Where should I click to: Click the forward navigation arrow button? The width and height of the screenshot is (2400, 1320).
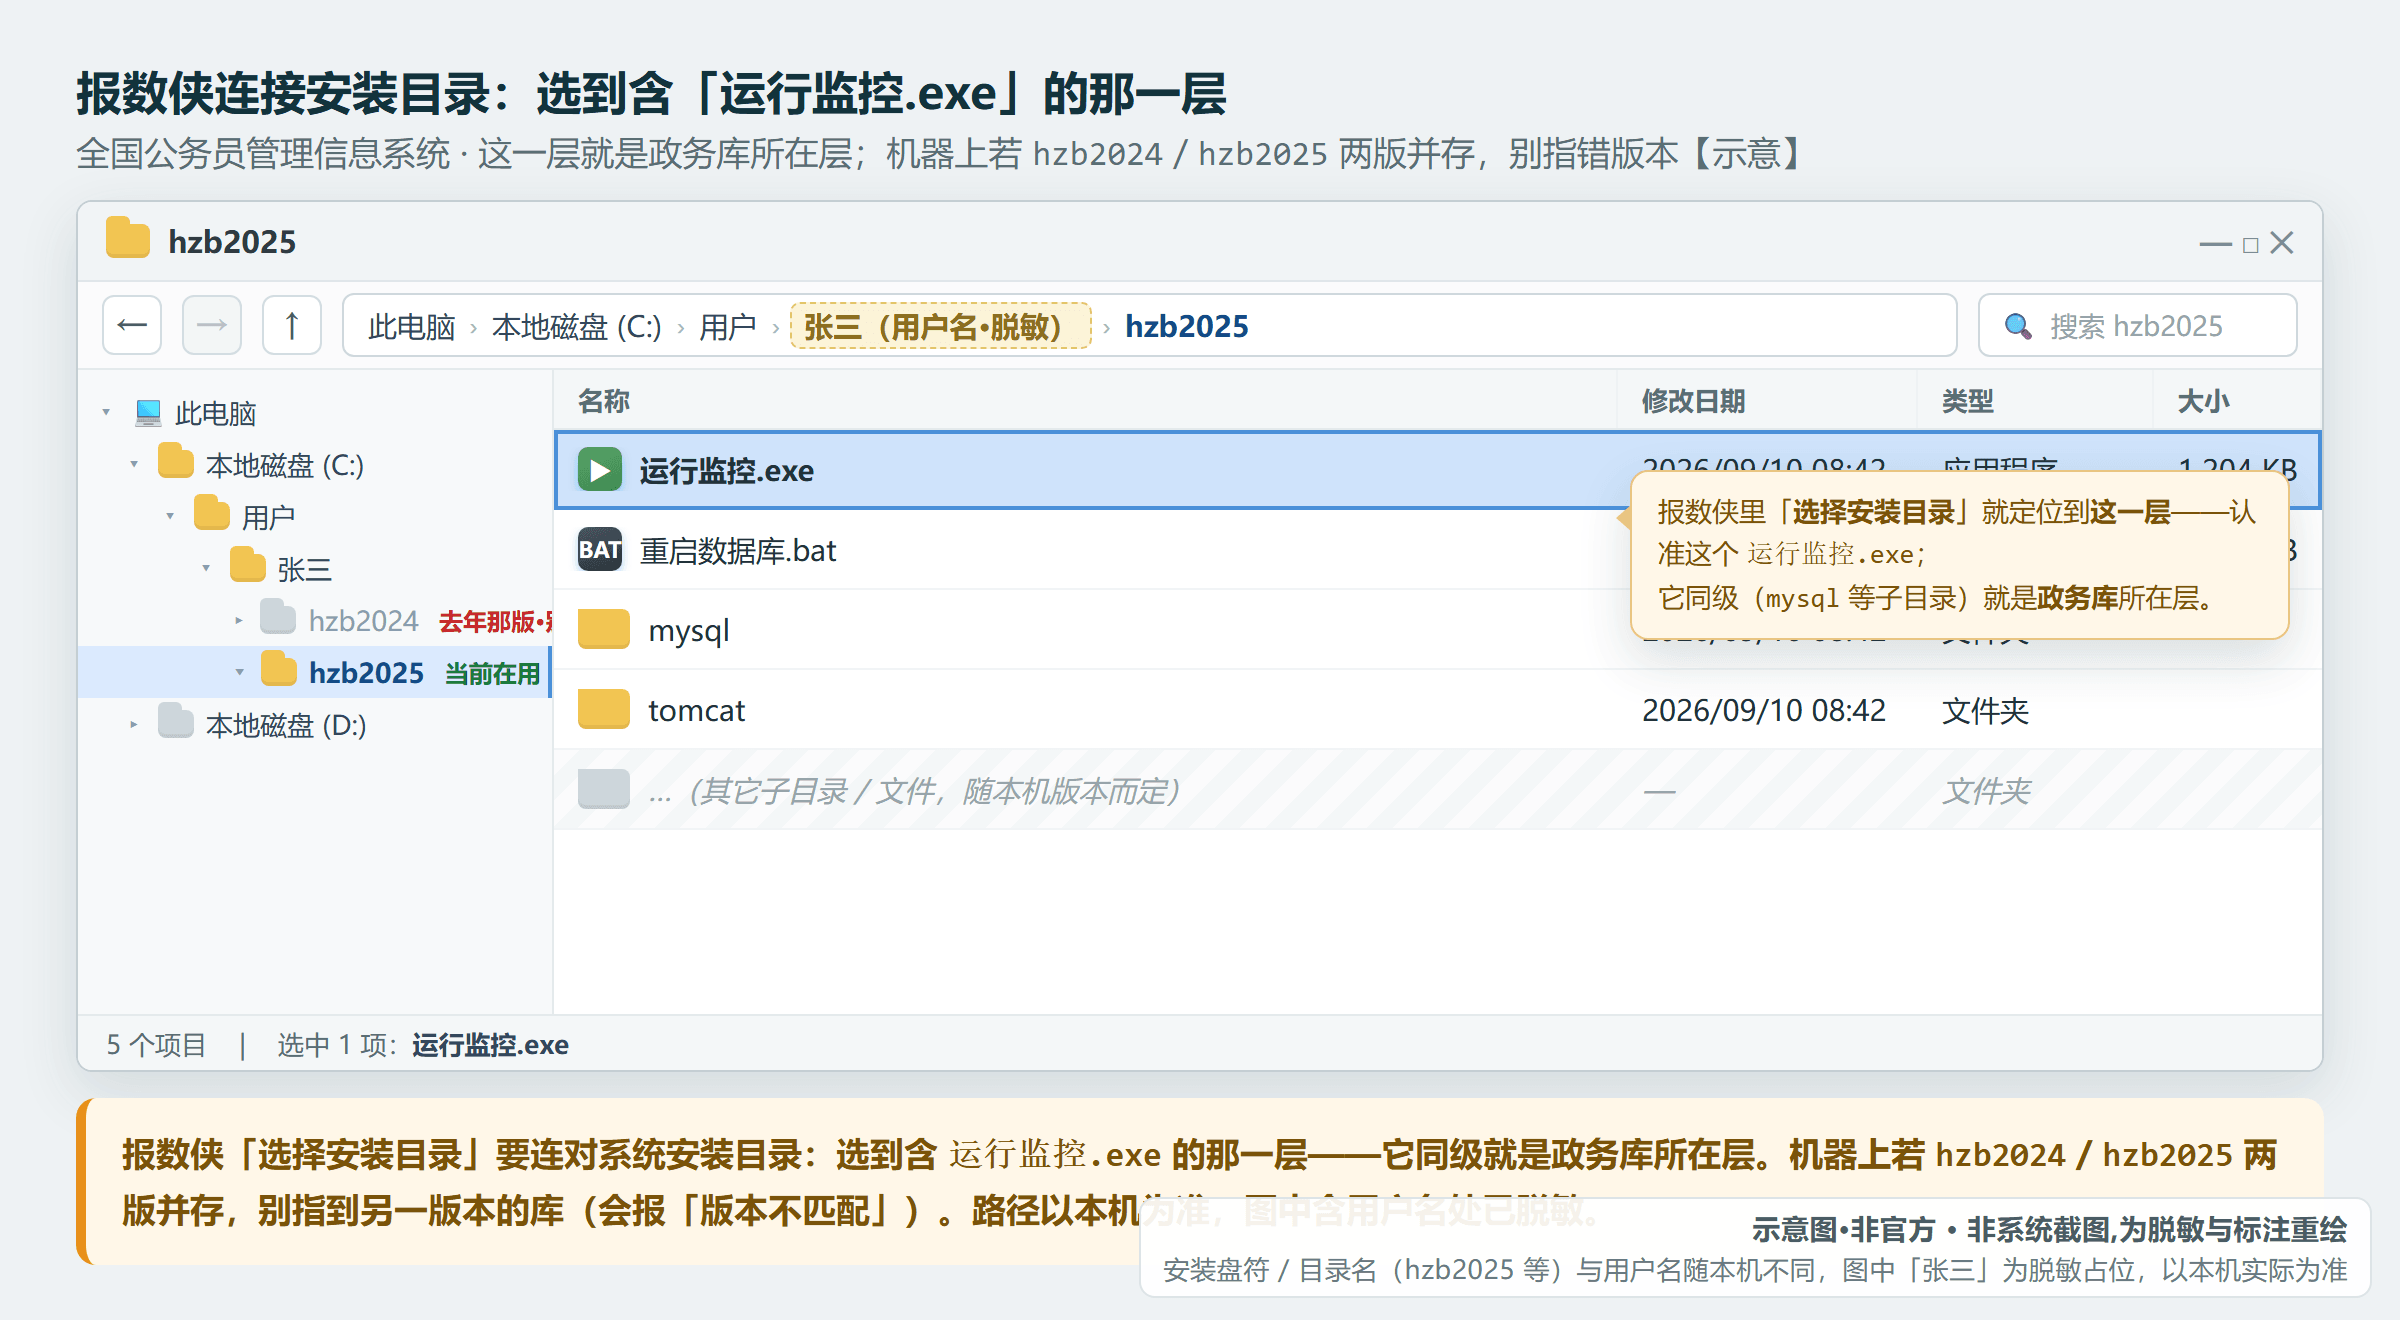tap(212, 325)
